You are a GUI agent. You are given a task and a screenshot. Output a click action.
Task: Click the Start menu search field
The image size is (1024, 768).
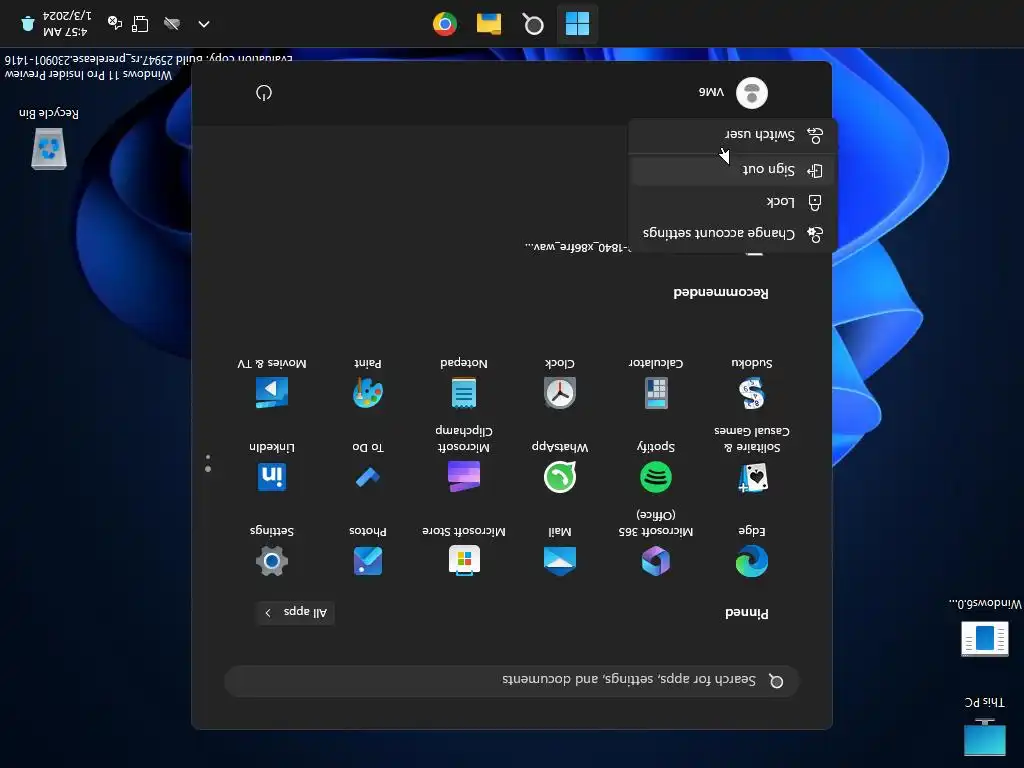click(512, 680)
